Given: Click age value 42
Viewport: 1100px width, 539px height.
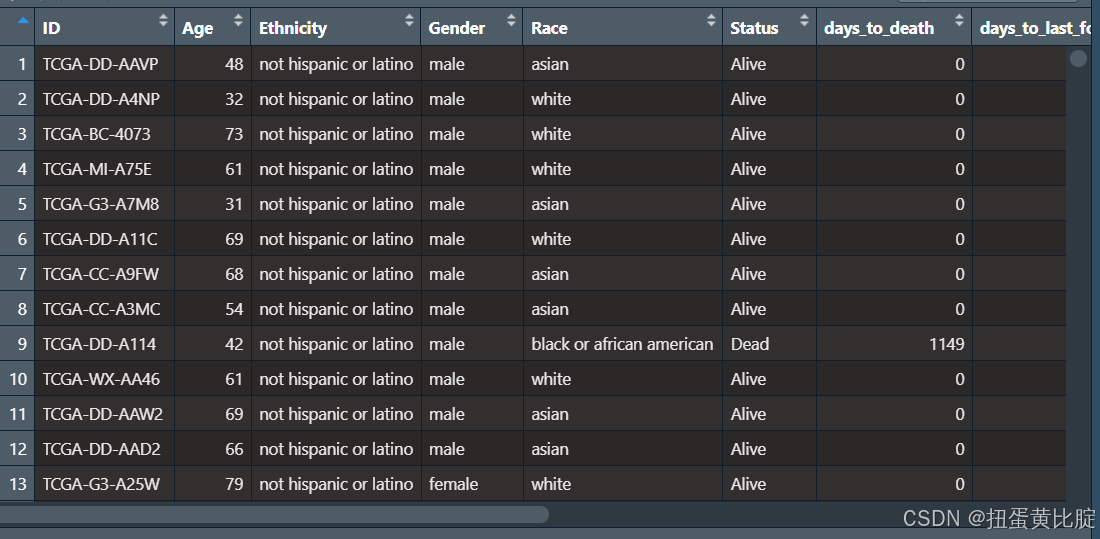Looking at the screenshot, I should (x=234, y=345).
